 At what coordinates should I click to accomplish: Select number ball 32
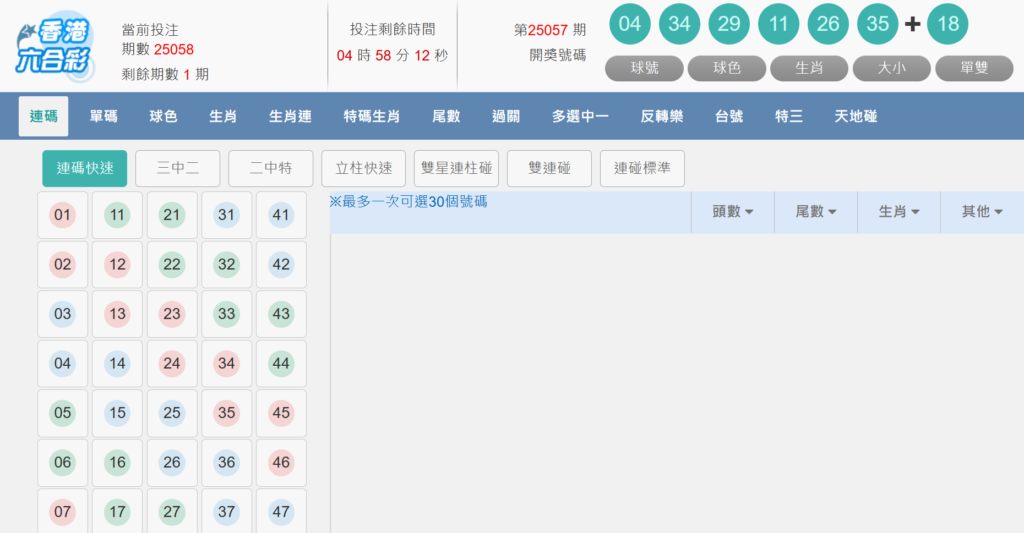coord(227,265)
